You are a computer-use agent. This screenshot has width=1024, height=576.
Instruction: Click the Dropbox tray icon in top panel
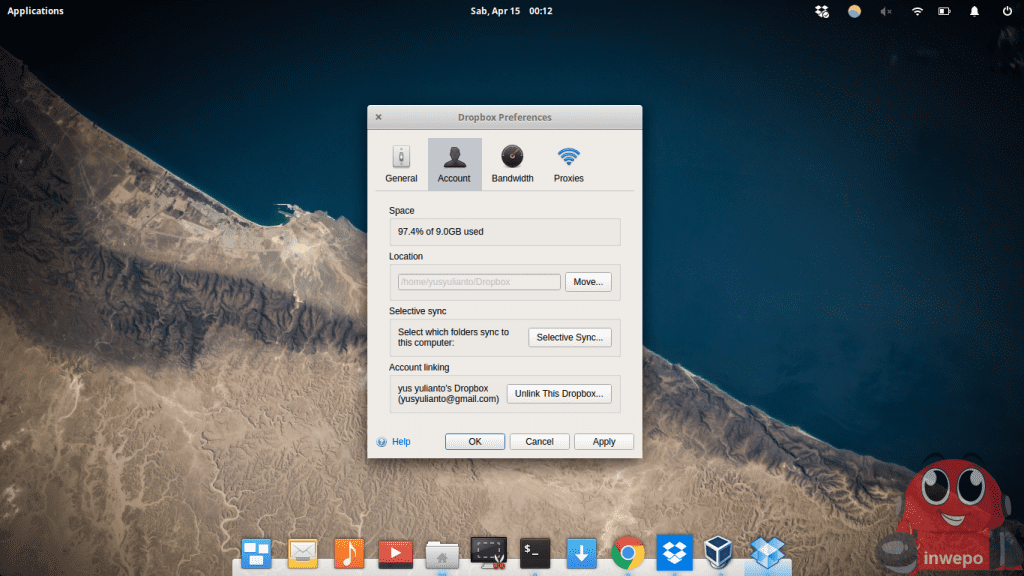[x=822, y=11]
